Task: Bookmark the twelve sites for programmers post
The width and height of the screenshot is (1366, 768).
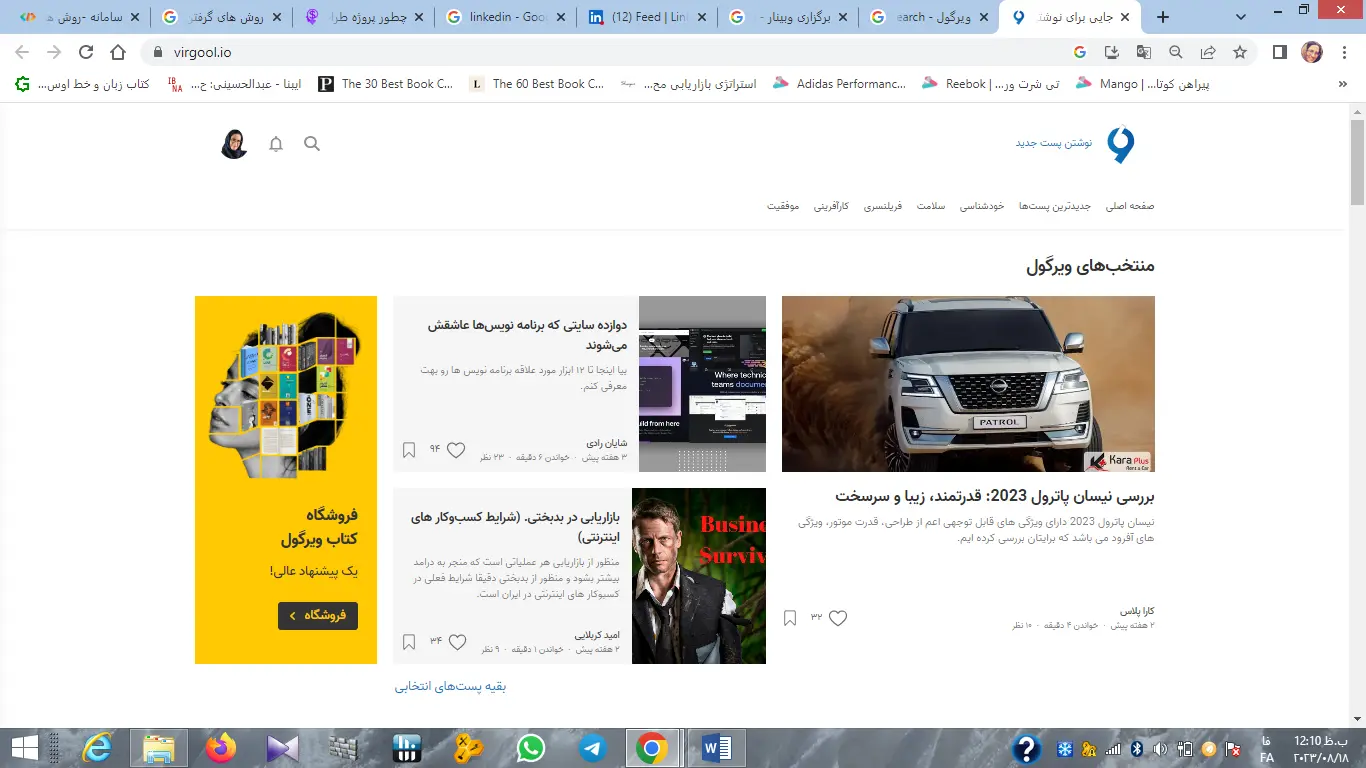Action: pos(408,450)
